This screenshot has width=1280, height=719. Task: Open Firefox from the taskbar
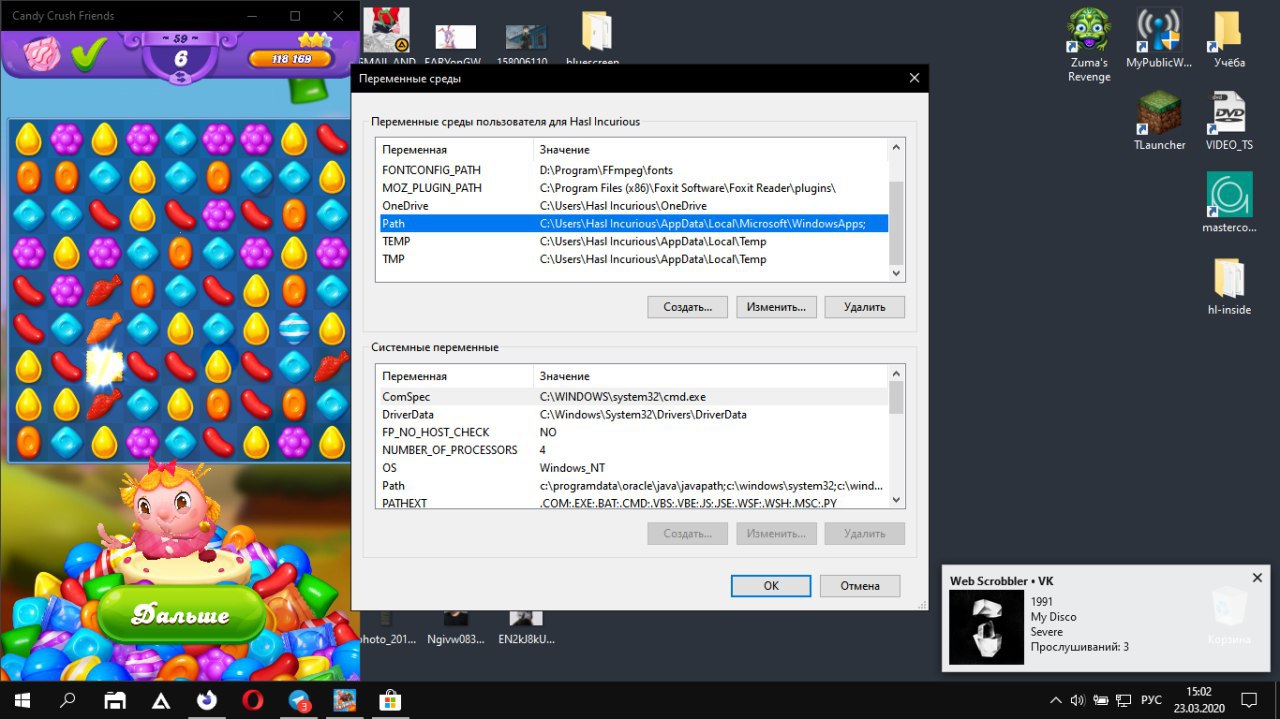206,699
